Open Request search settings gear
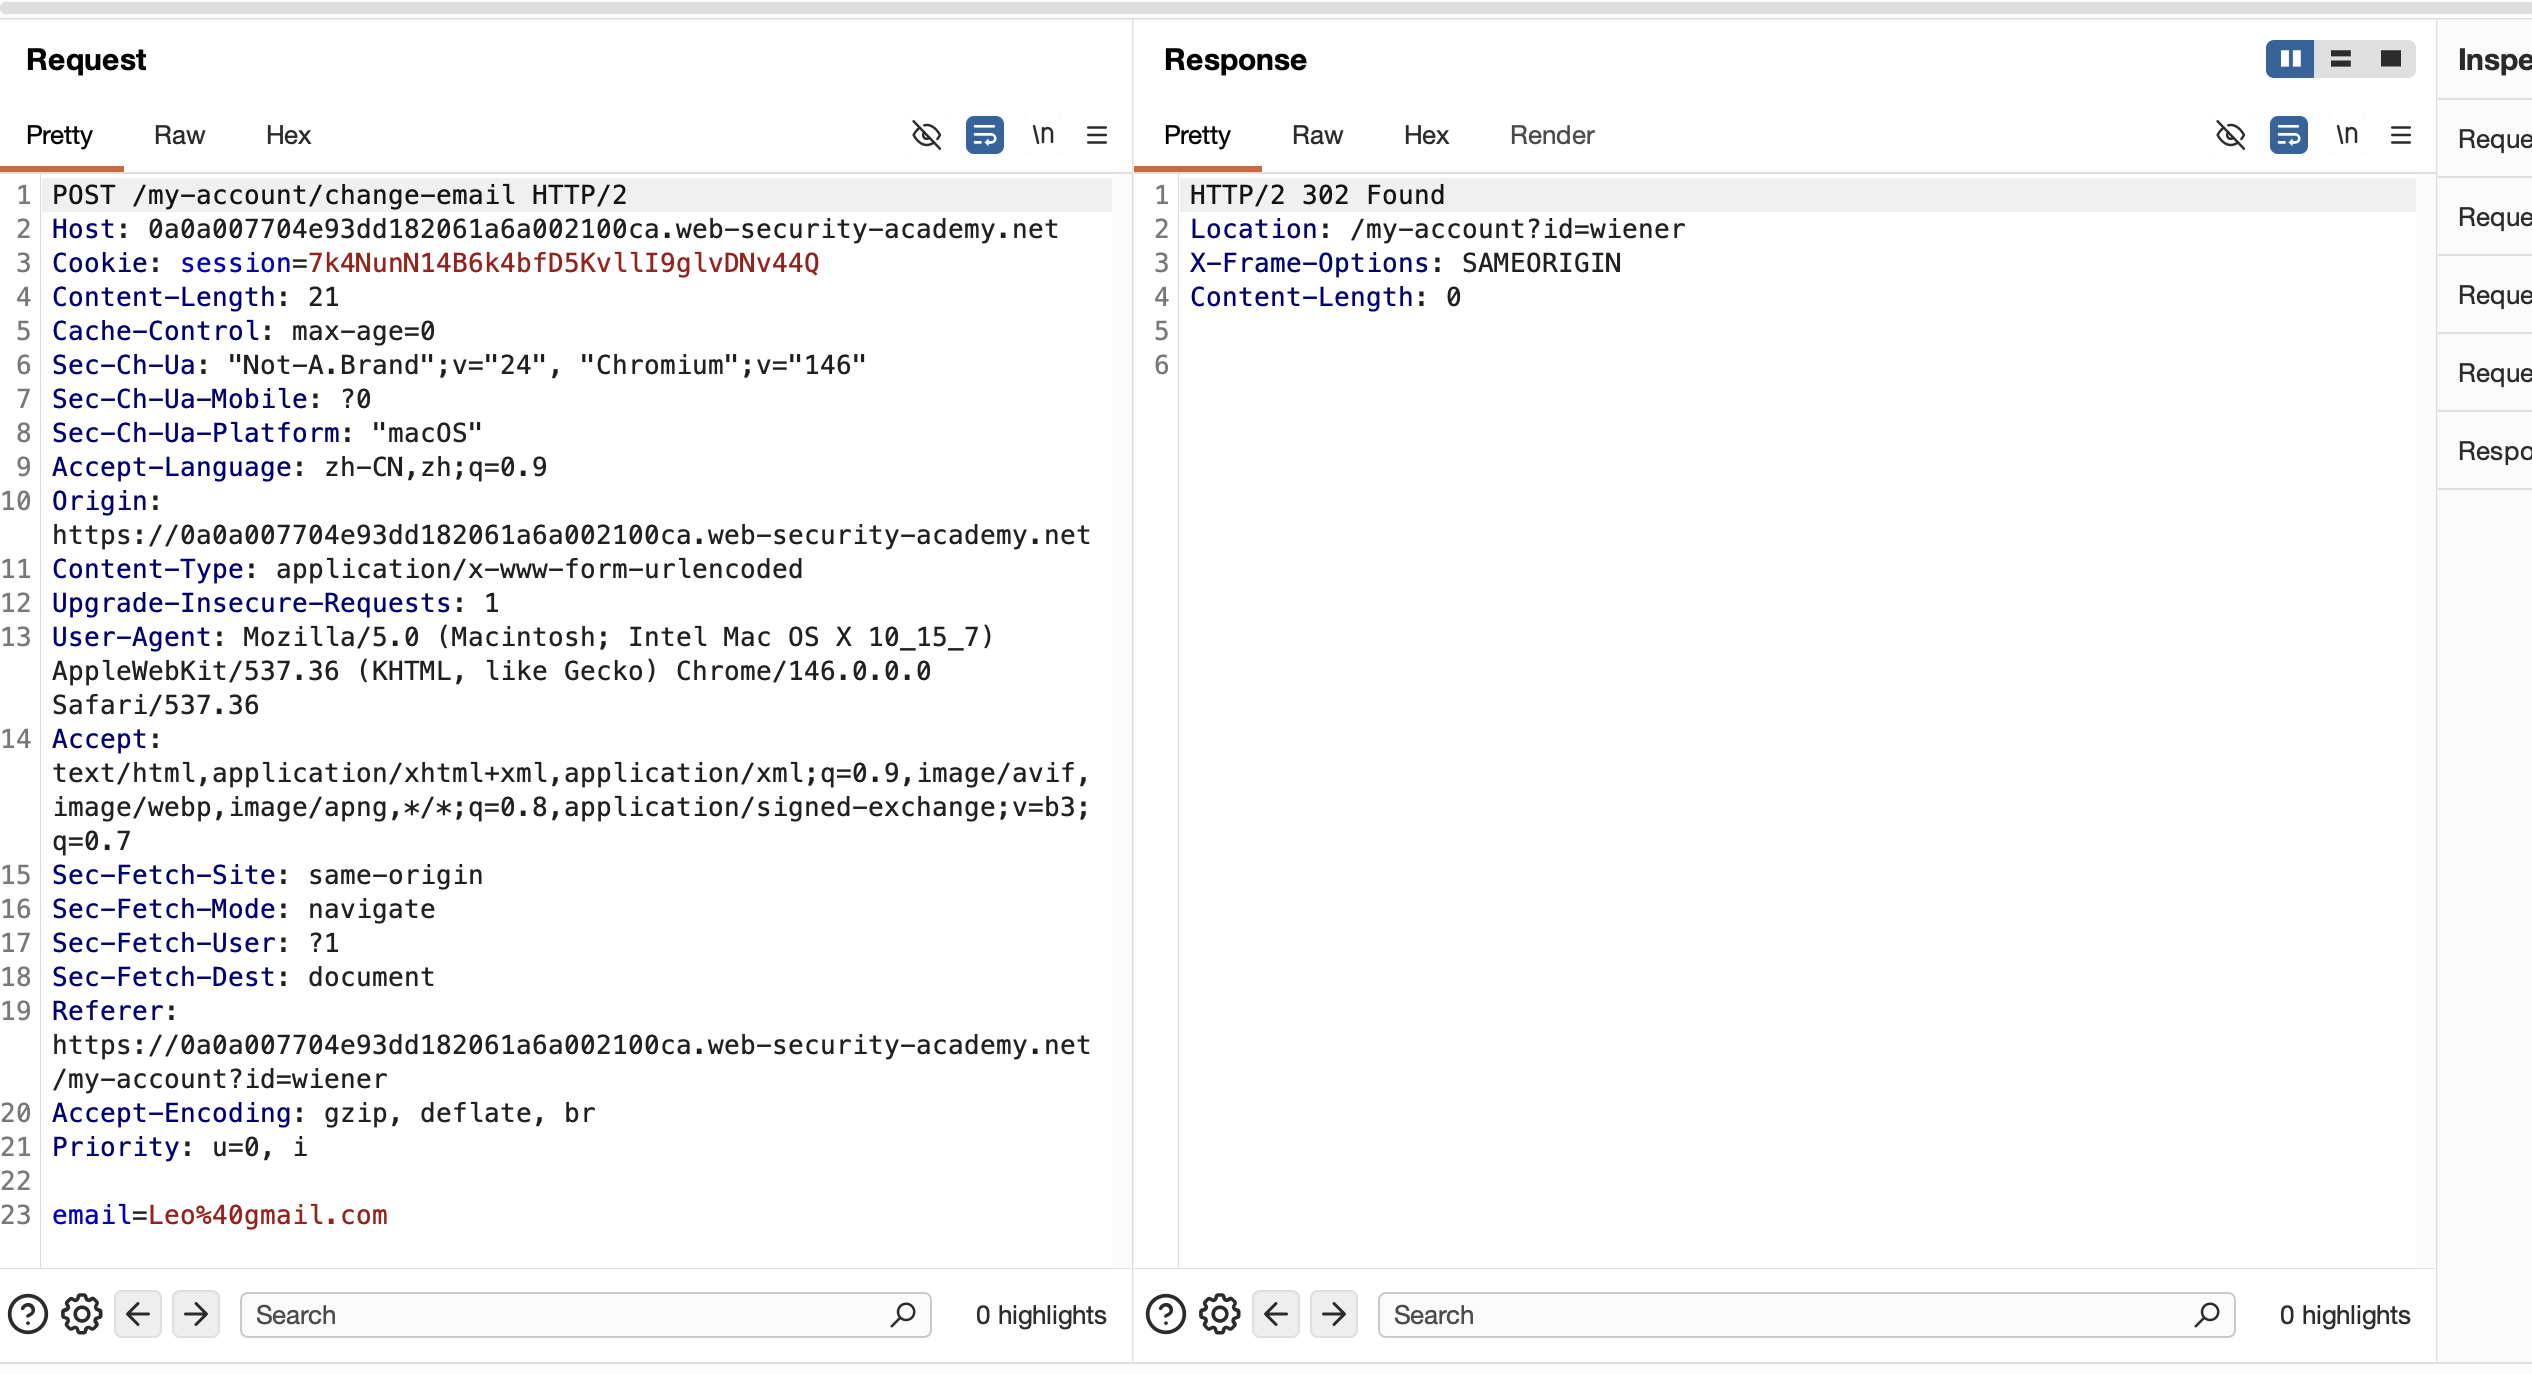 click(82, 1314)
